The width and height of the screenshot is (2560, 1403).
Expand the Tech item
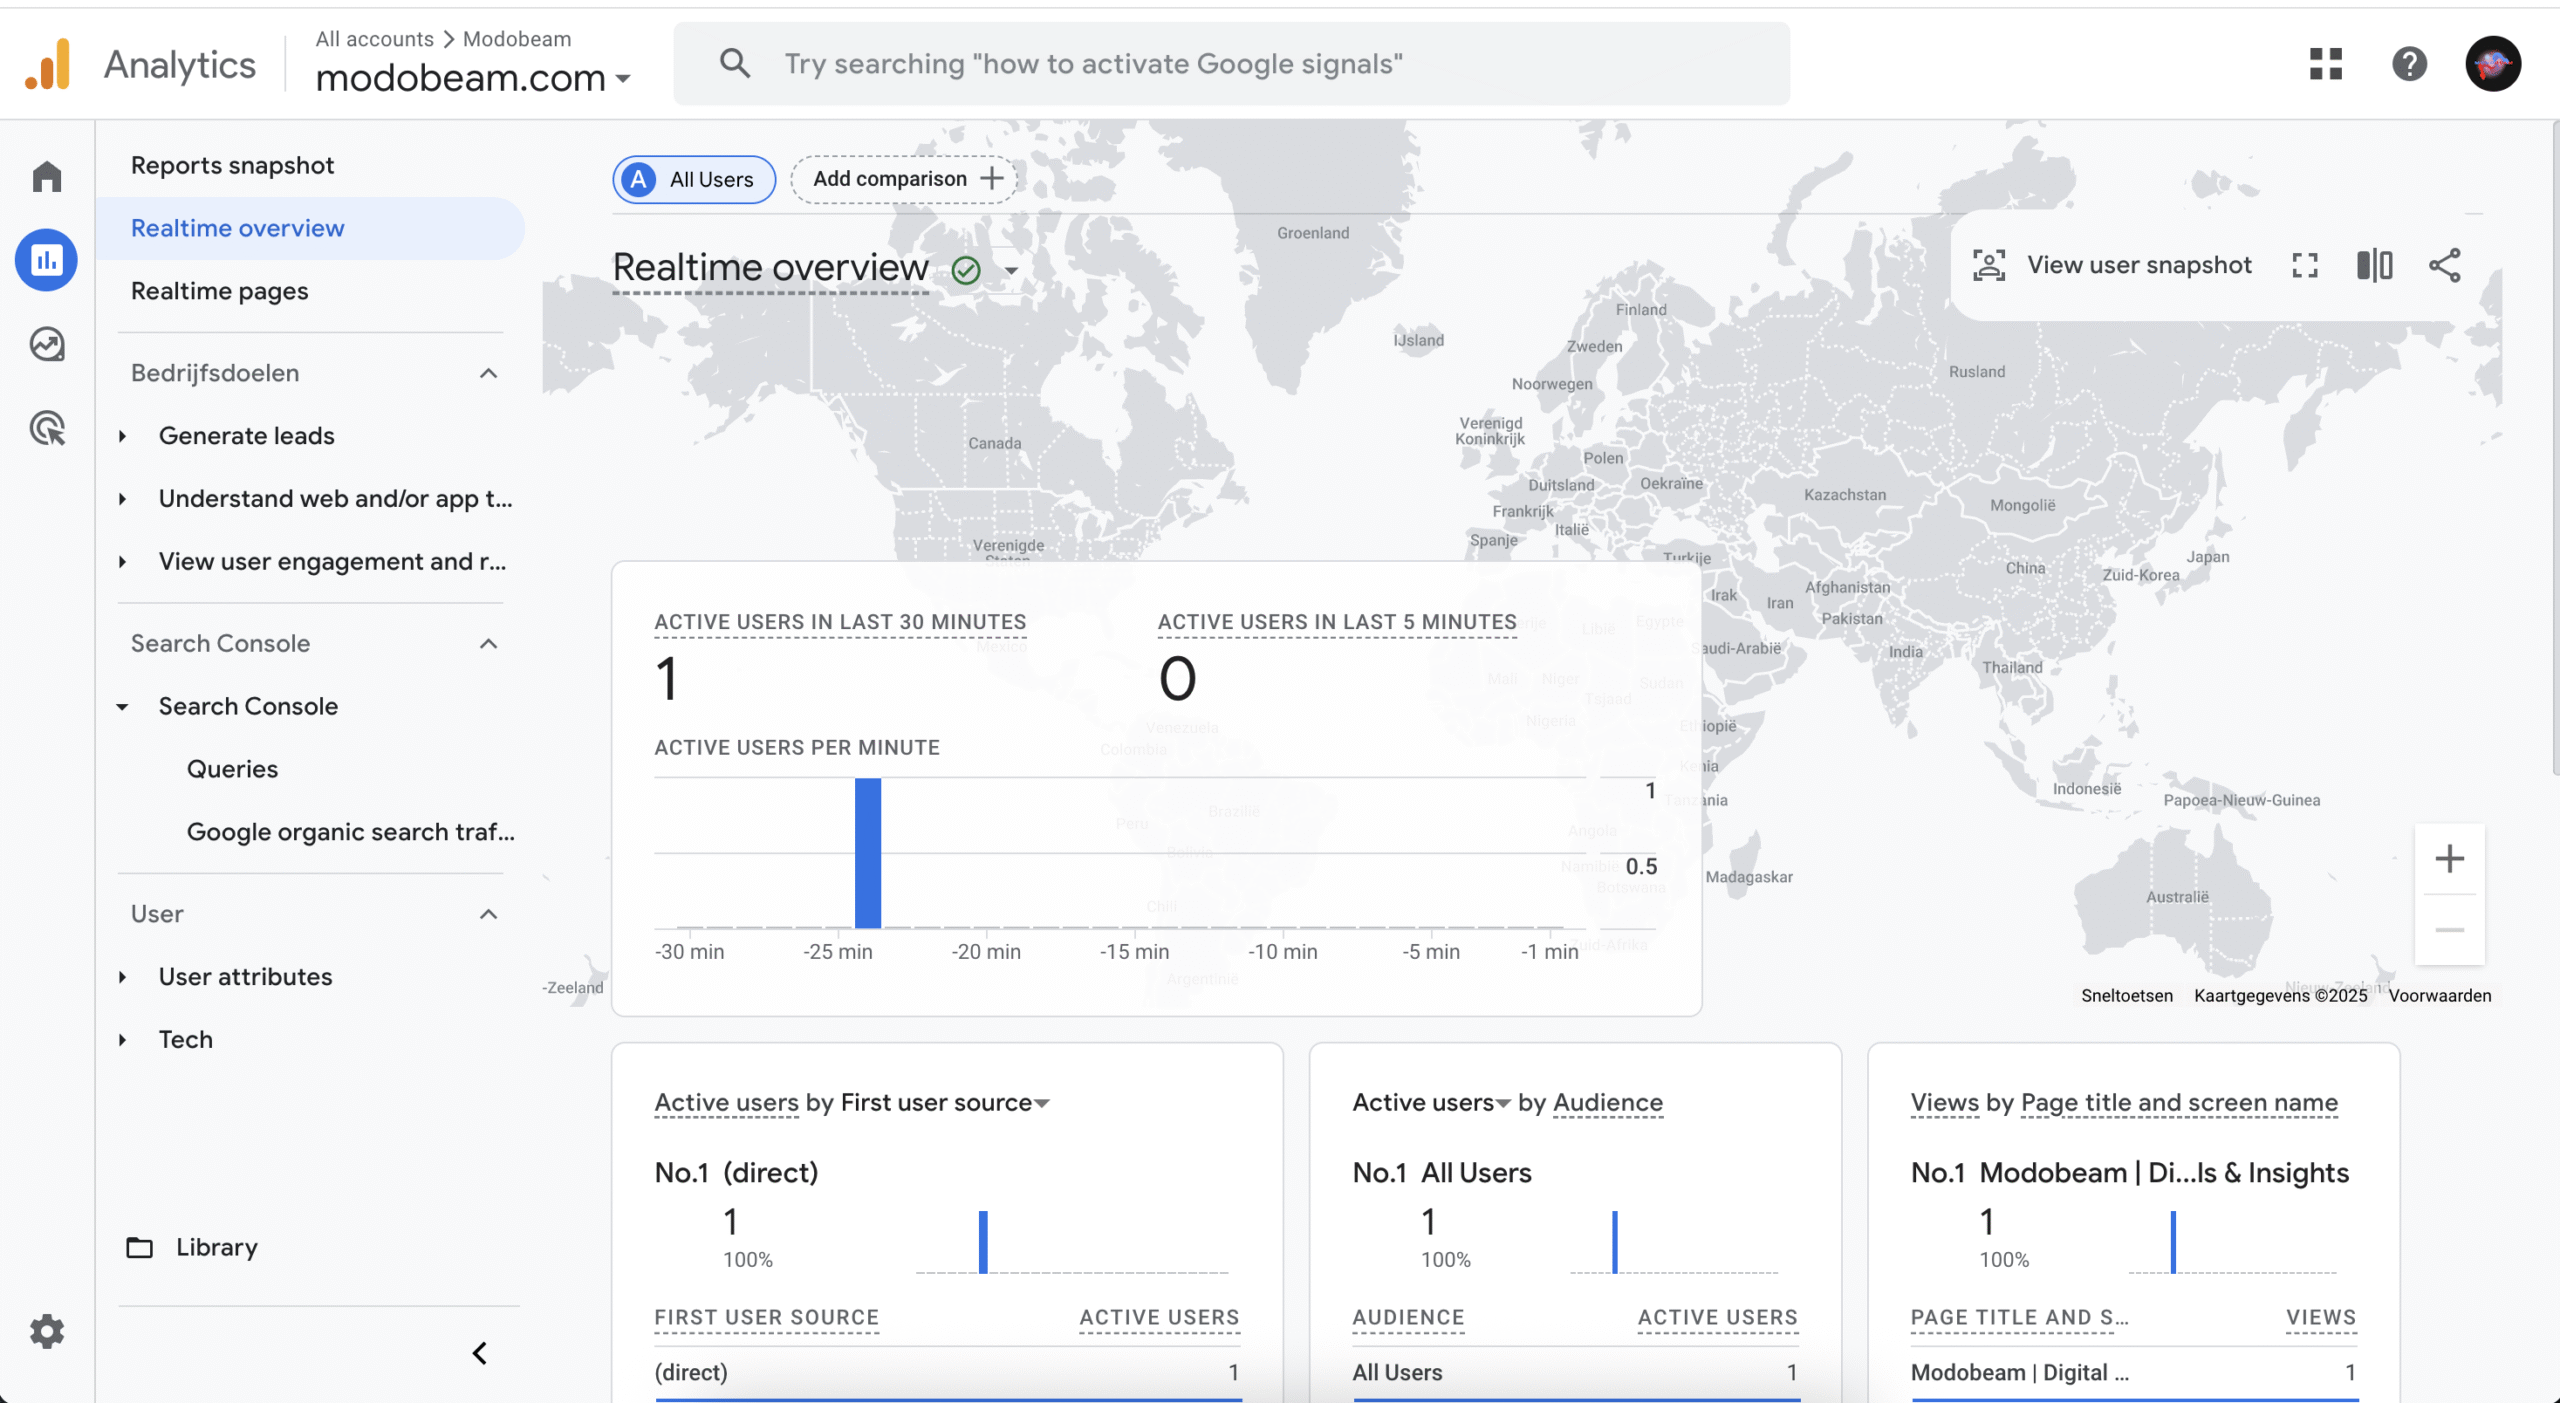coord(123,1040)
